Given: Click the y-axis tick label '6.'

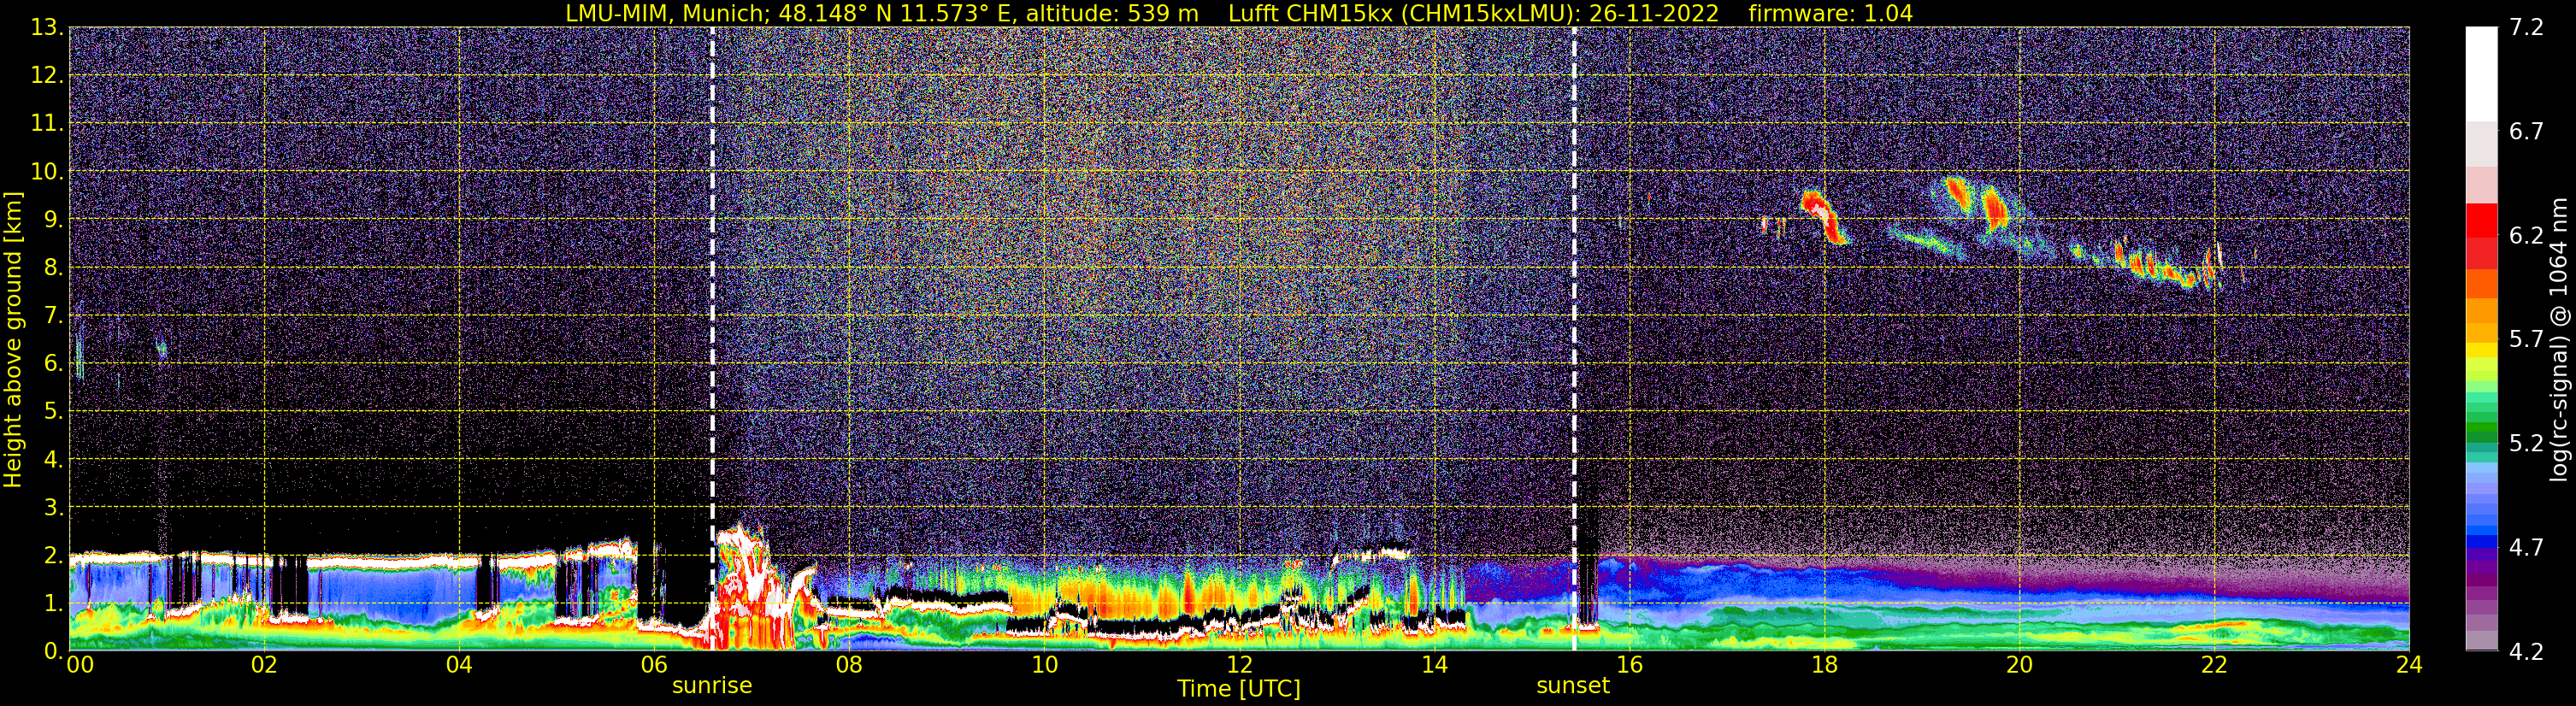Looking at the screenshot, I should point(53,364).
